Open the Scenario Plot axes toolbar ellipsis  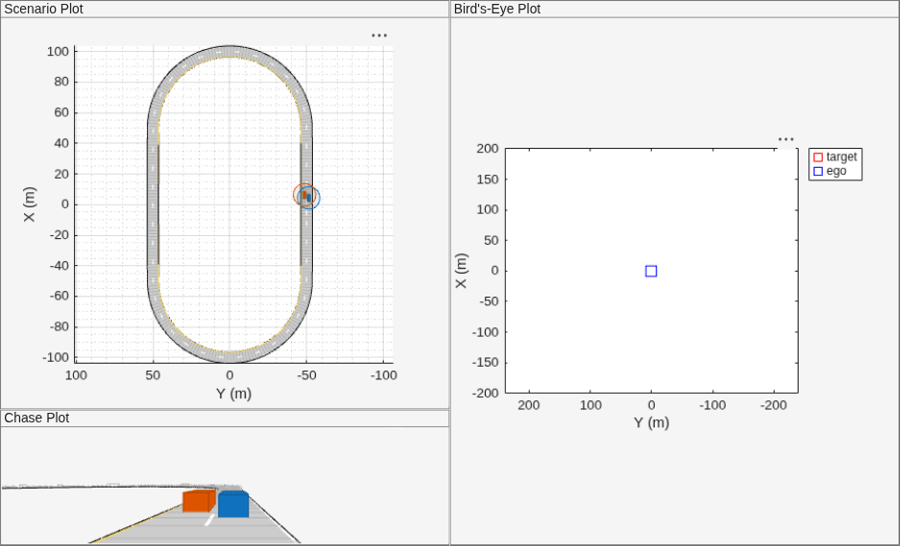[x=379, y=35]
